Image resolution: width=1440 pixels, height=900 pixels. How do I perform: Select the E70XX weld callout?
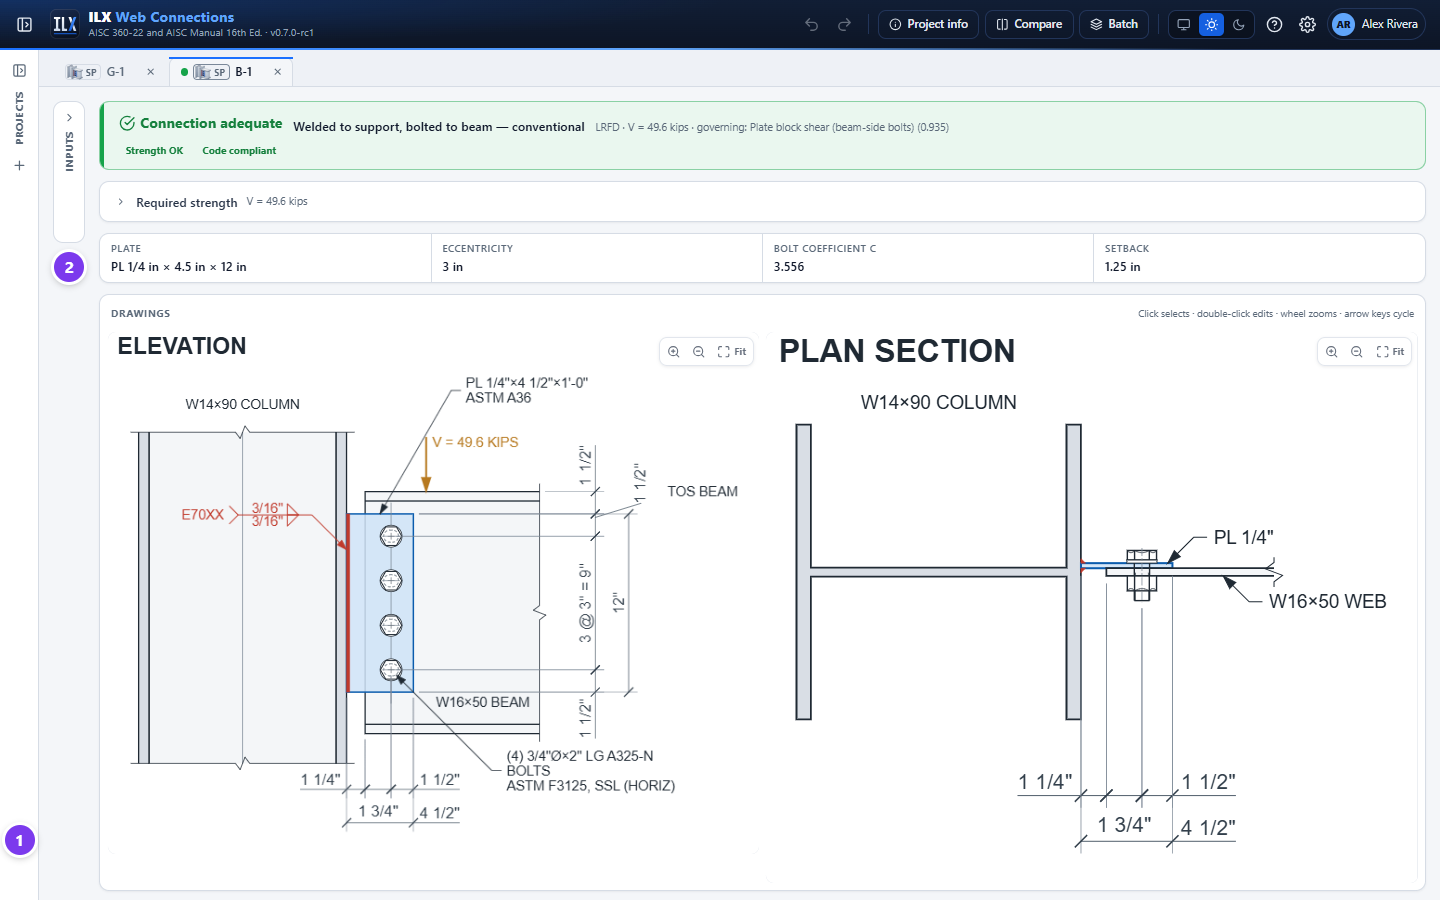click(203, 515)
